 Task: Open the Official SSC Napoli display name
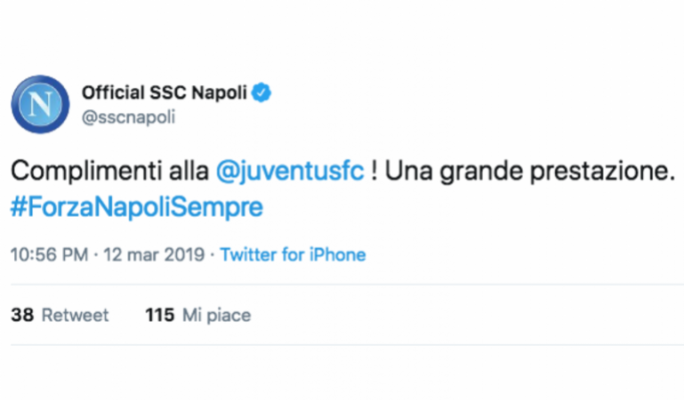click(164, 92)
